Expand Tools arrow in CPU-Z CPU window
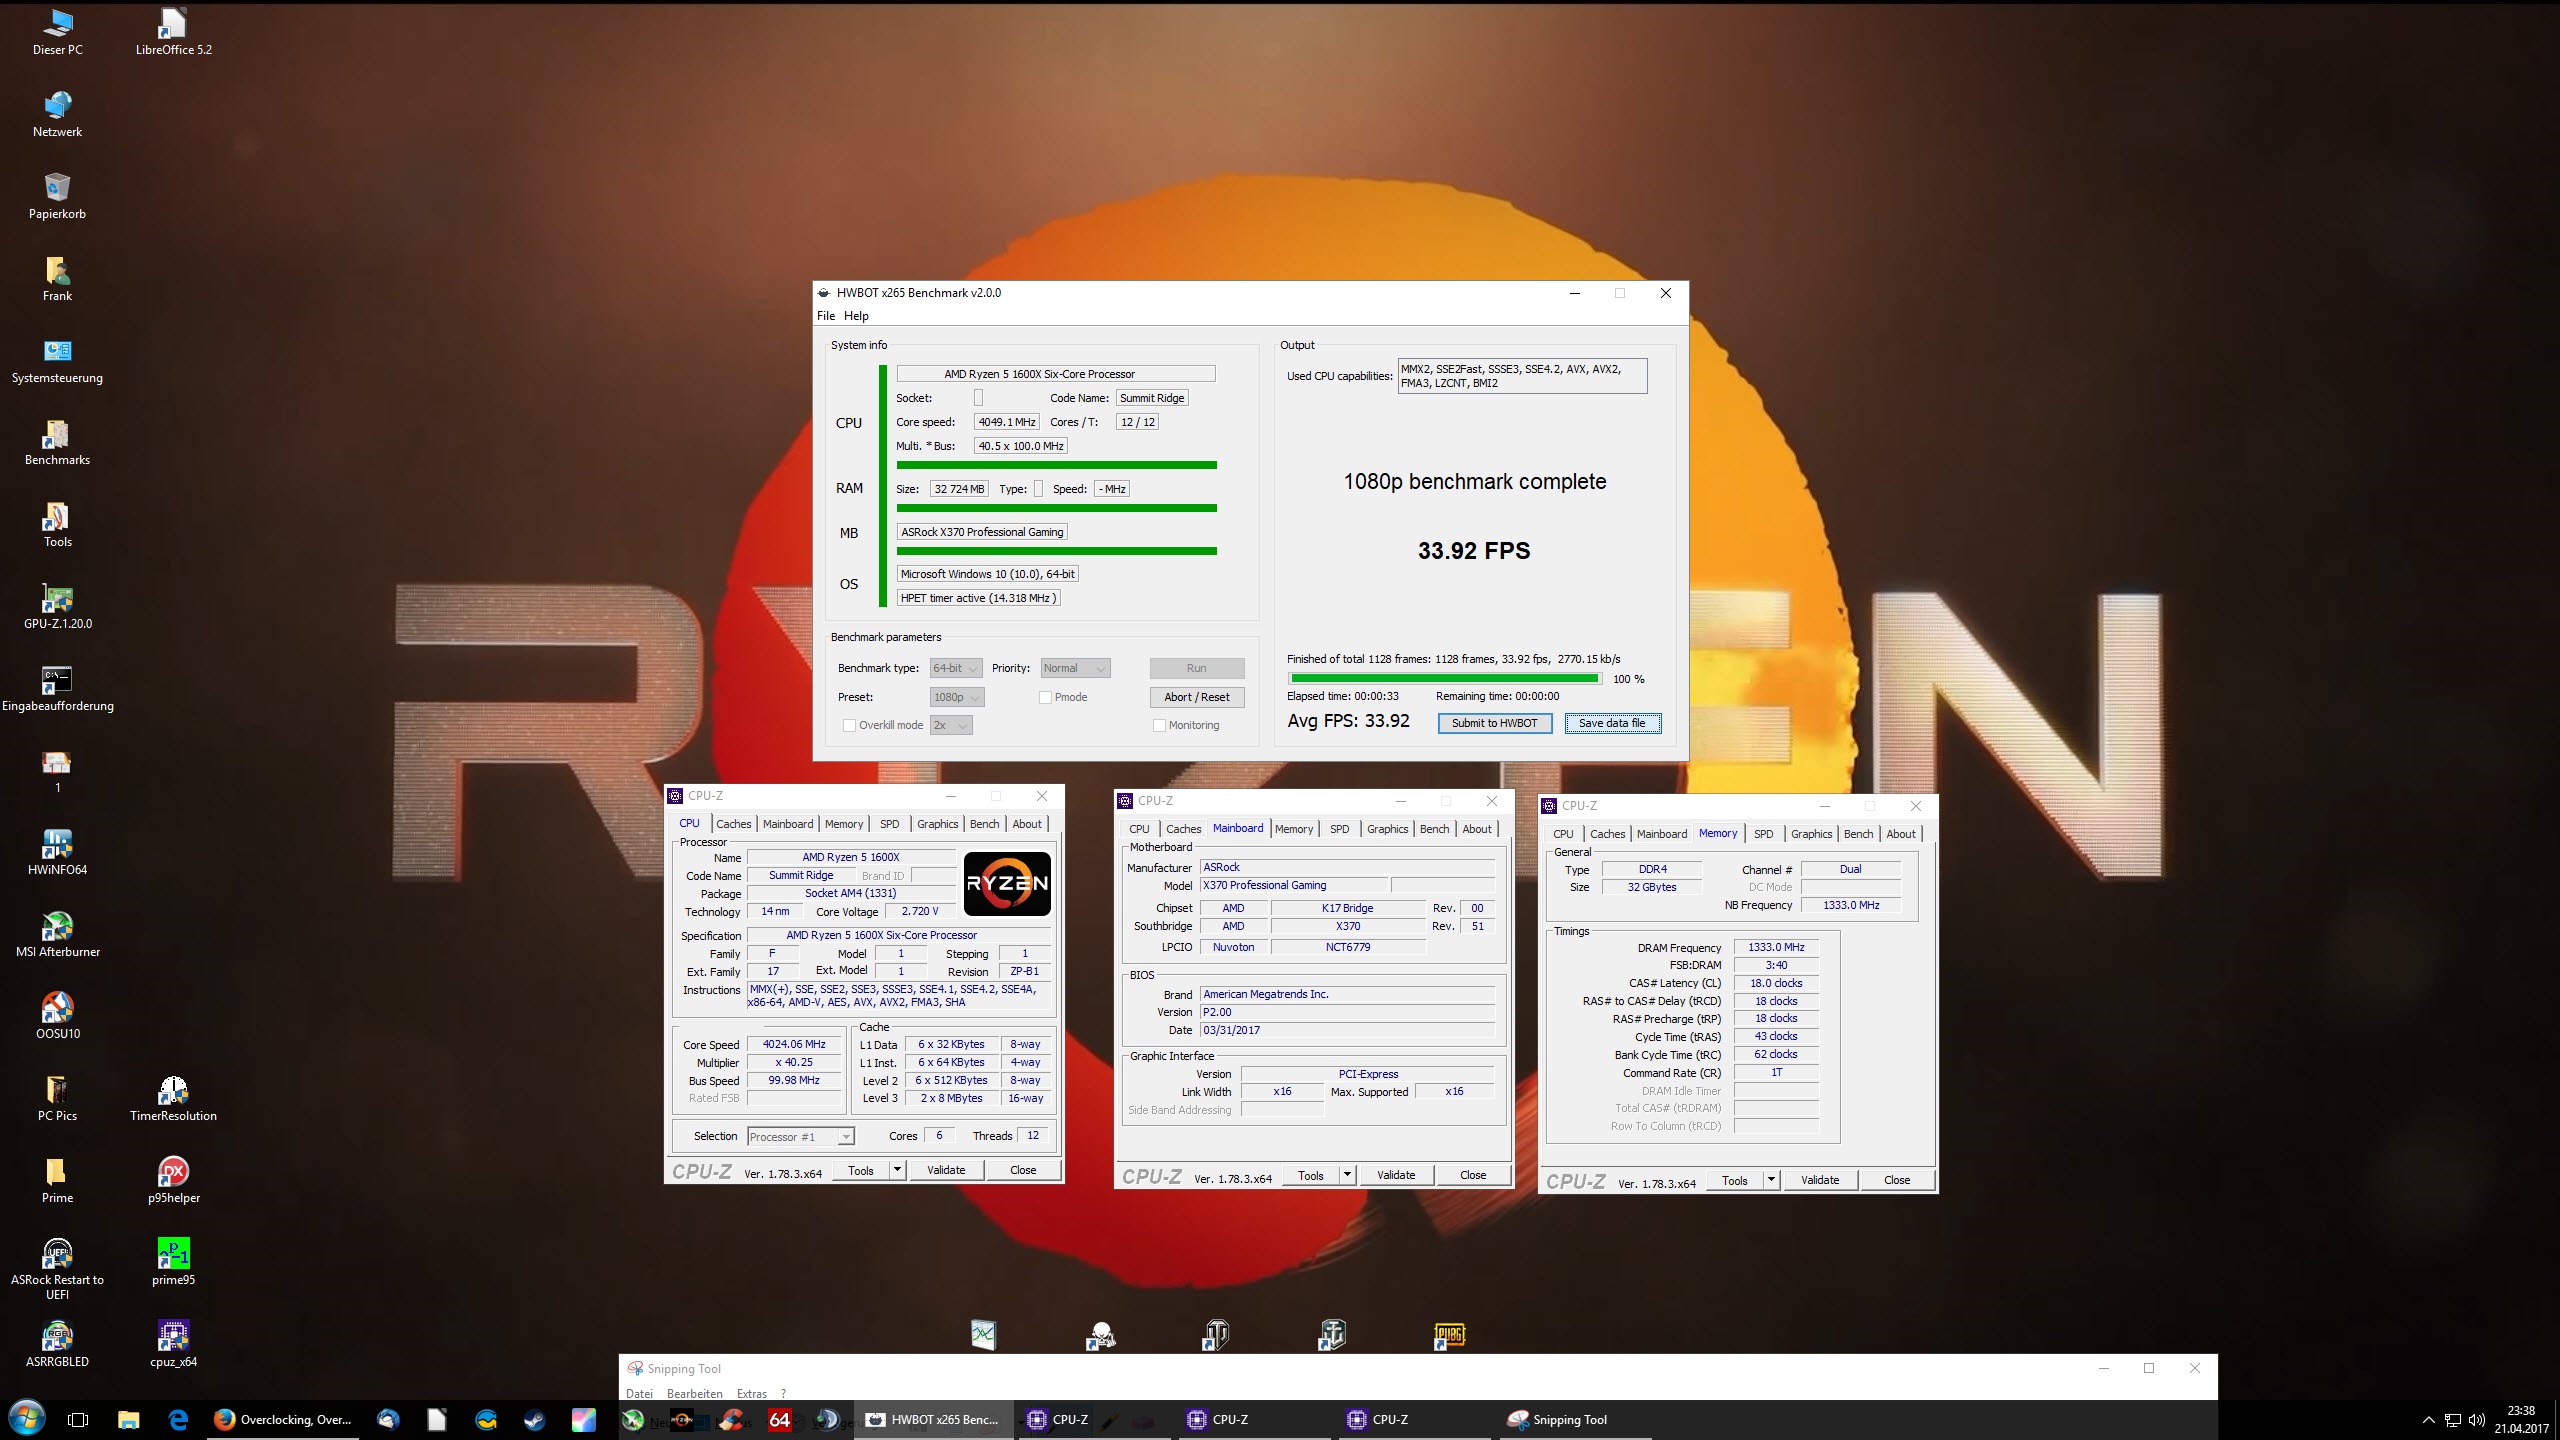 pyautogui.click(x=897, y=1170)
